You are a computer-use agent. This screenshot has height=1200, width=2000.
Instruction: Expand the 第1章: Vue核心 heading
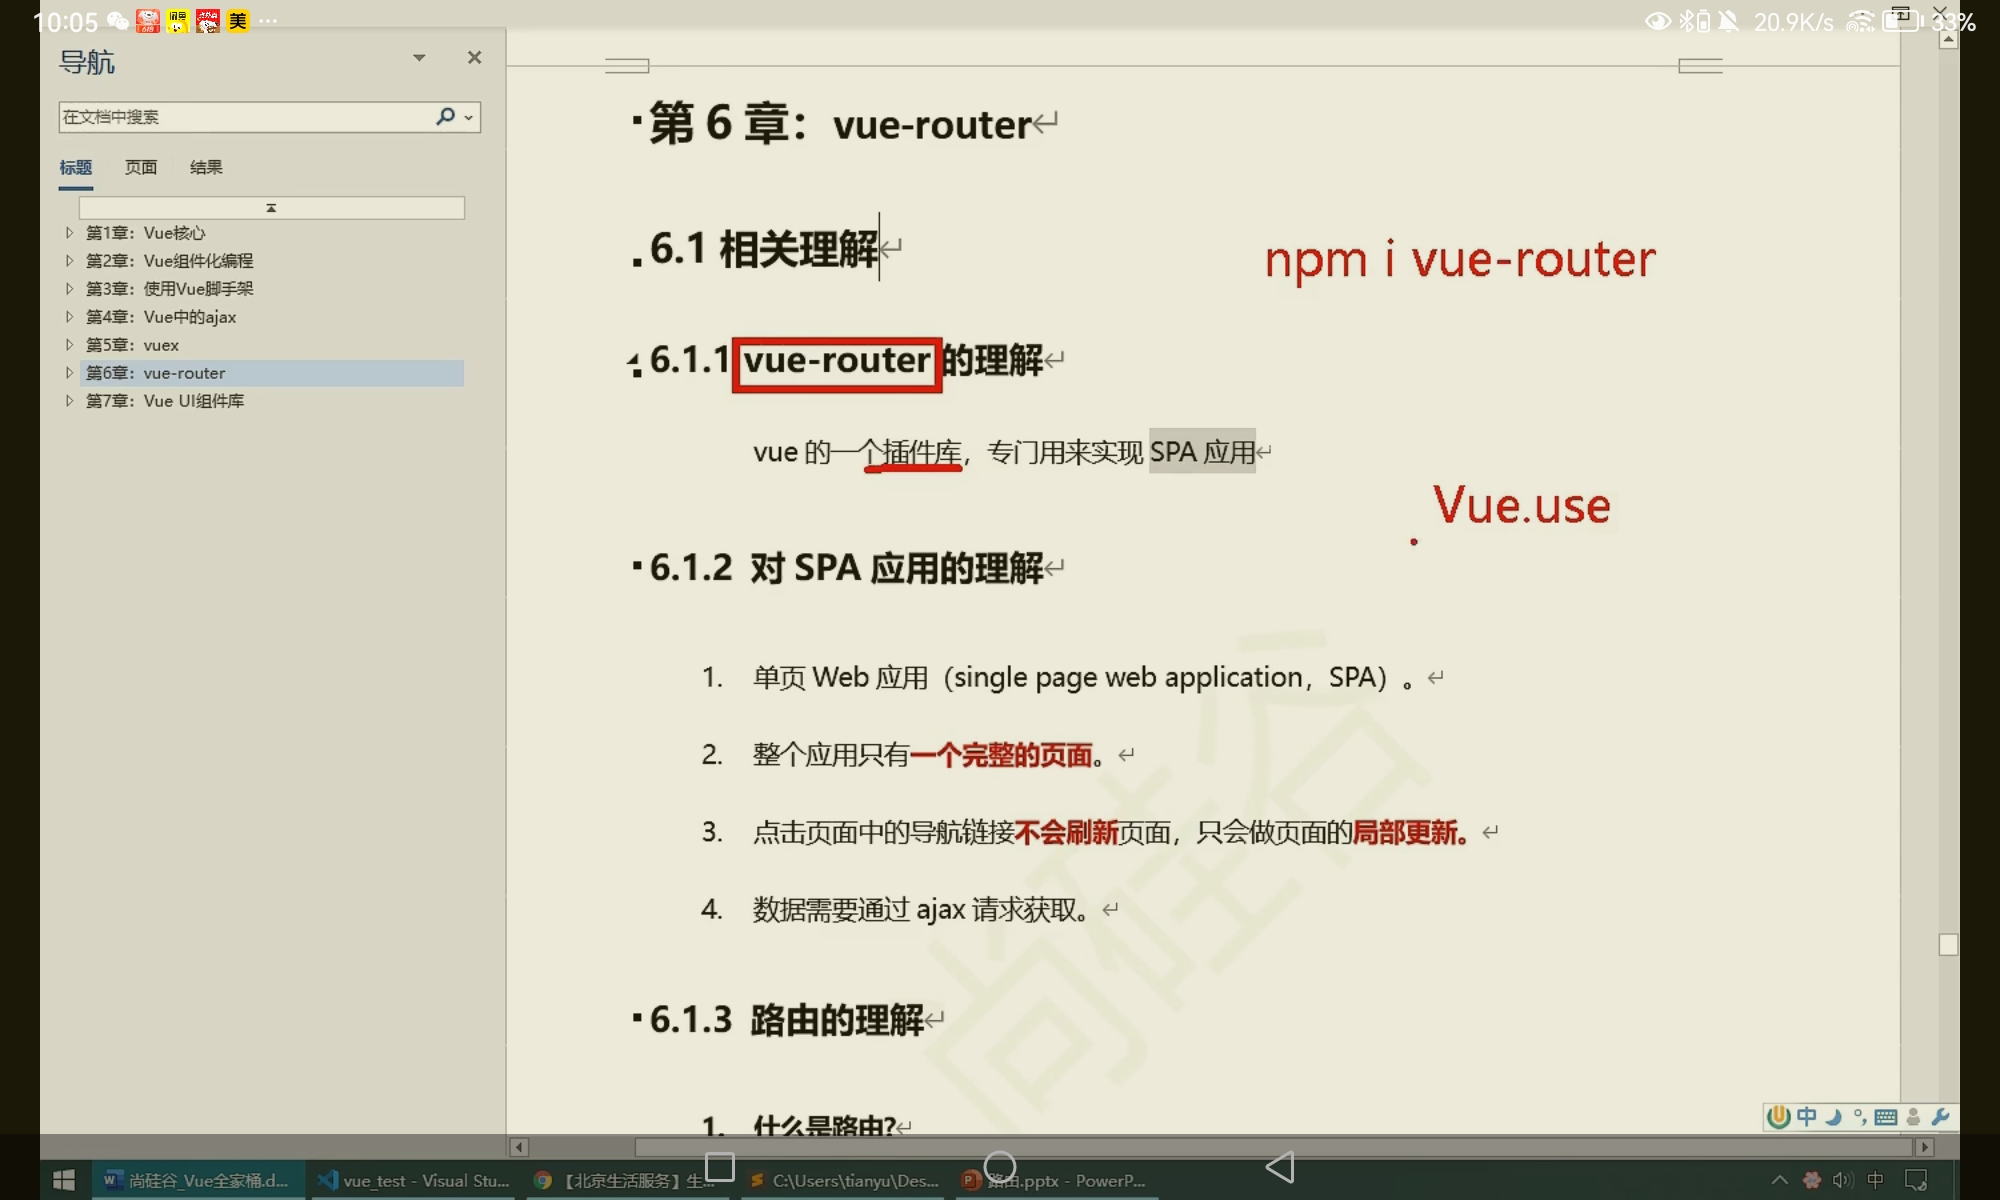[69, 233]
